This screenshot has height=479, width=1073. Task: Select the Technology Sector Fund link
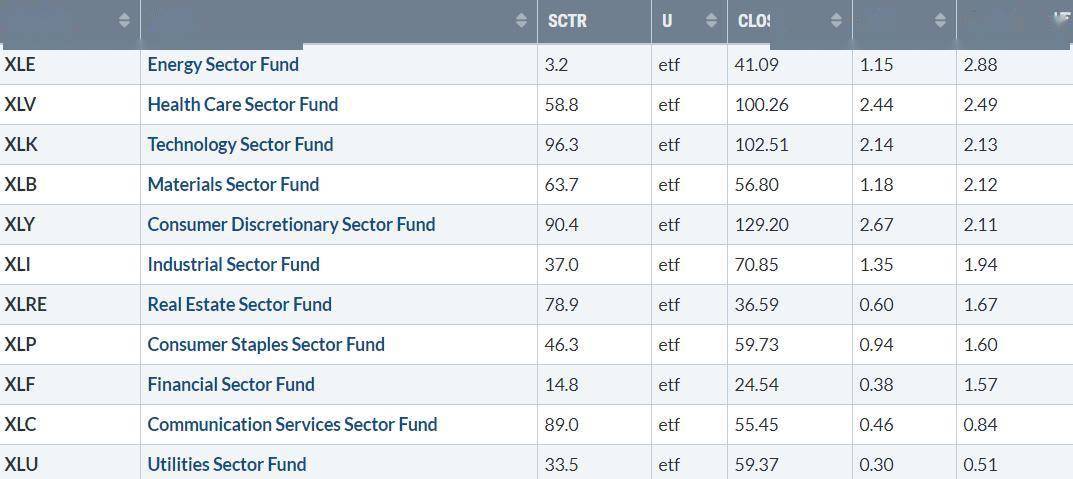point(240,144)
